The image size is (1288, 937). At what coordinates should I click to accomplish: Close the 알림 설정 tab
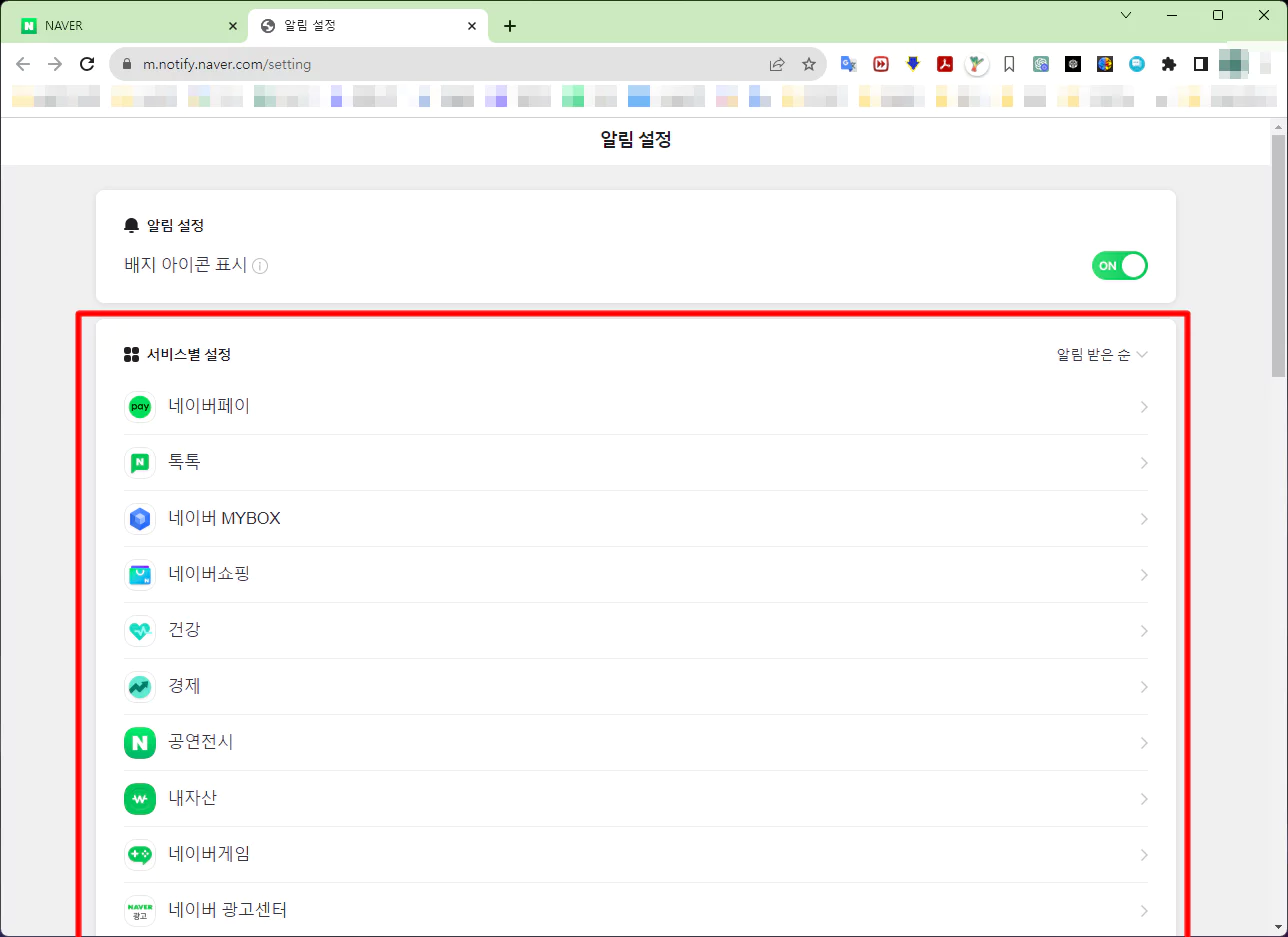[472, 26]
